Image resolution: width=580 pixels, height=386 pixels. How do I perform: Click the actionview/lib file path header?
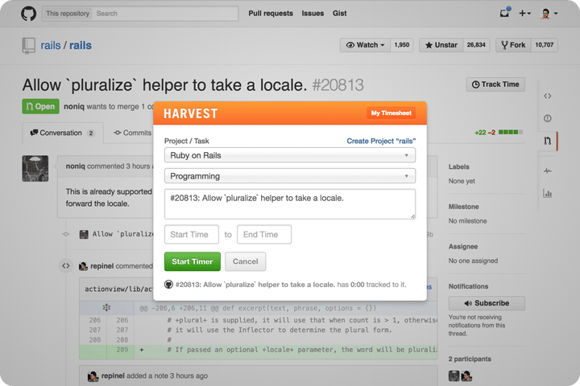point(118,289)
